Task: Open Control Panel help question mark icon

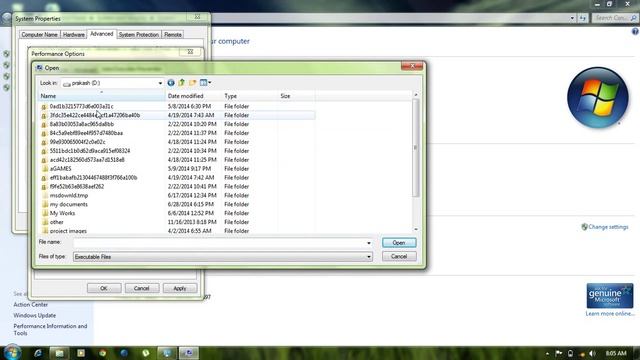Action: 635,31
